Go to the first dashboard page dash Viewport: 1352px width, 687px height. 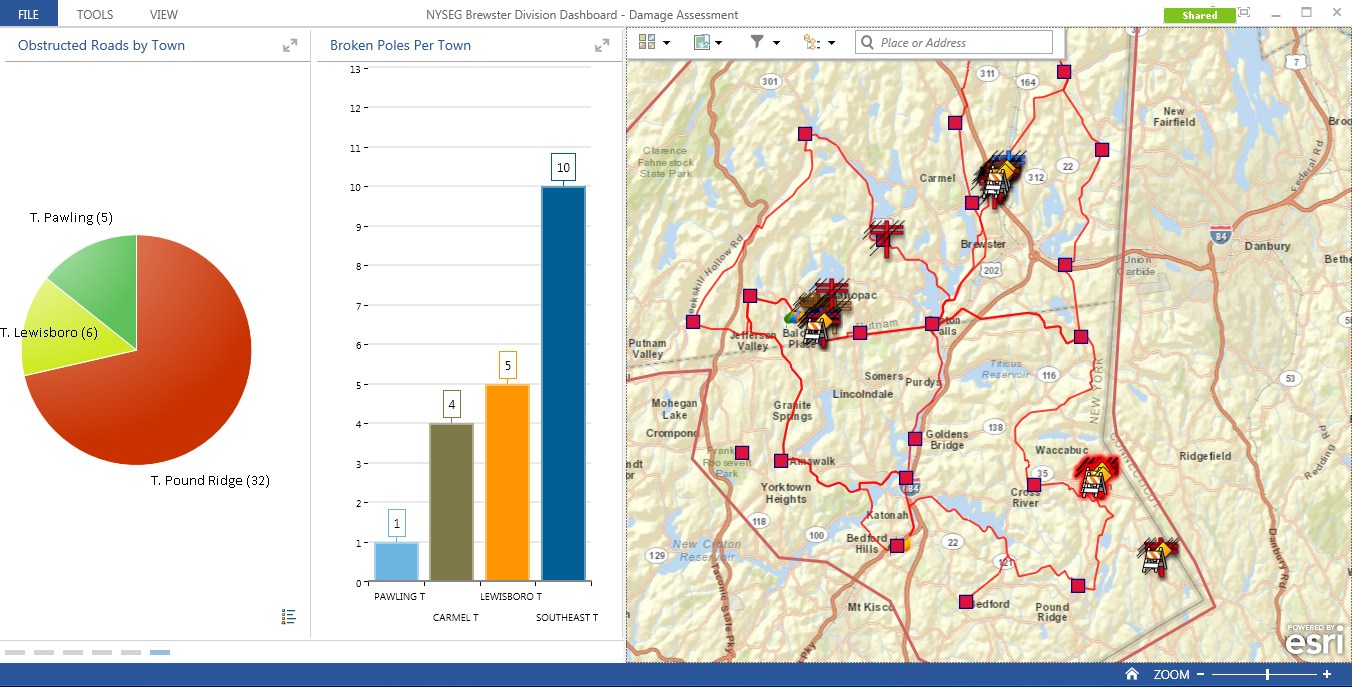(14, 652)
